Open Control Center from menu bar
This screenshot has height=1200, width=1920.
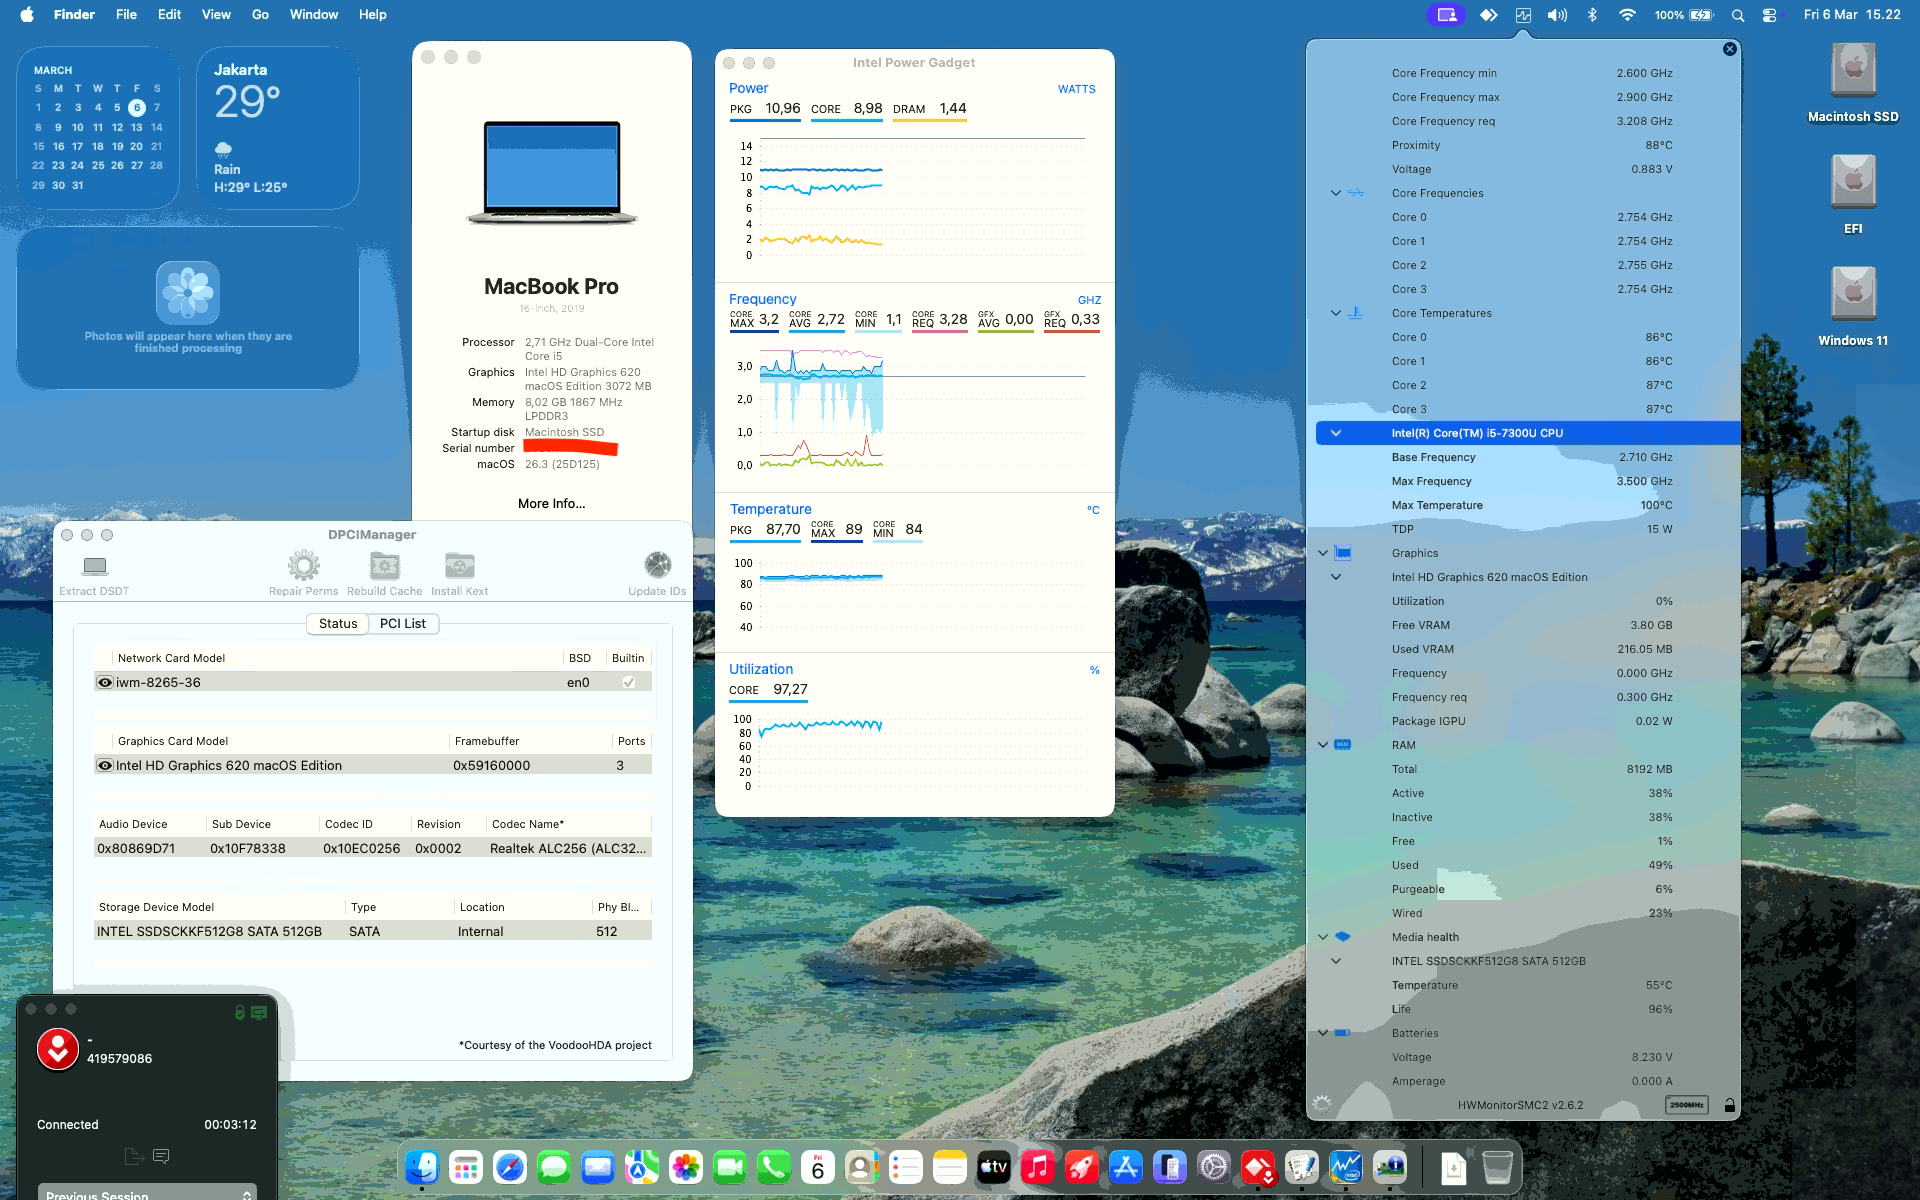[1770, 15]
